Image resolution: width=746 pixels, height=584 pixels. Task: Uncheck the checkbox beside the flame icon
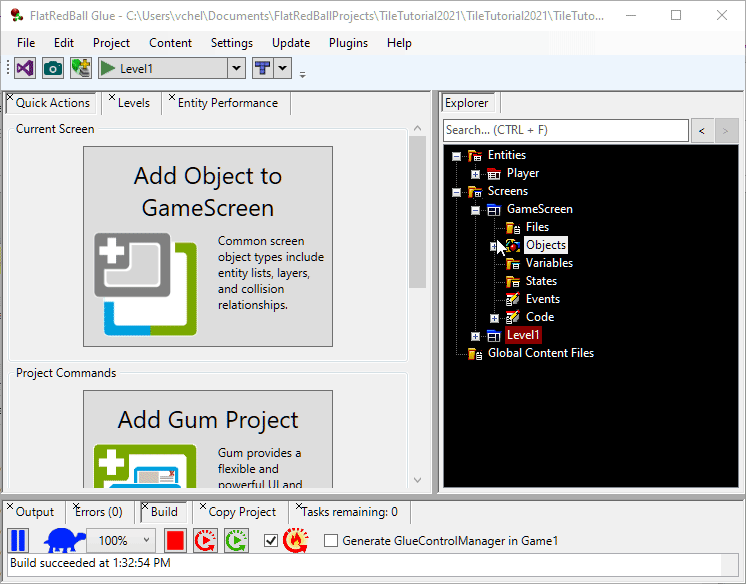[x=270, y=541]
